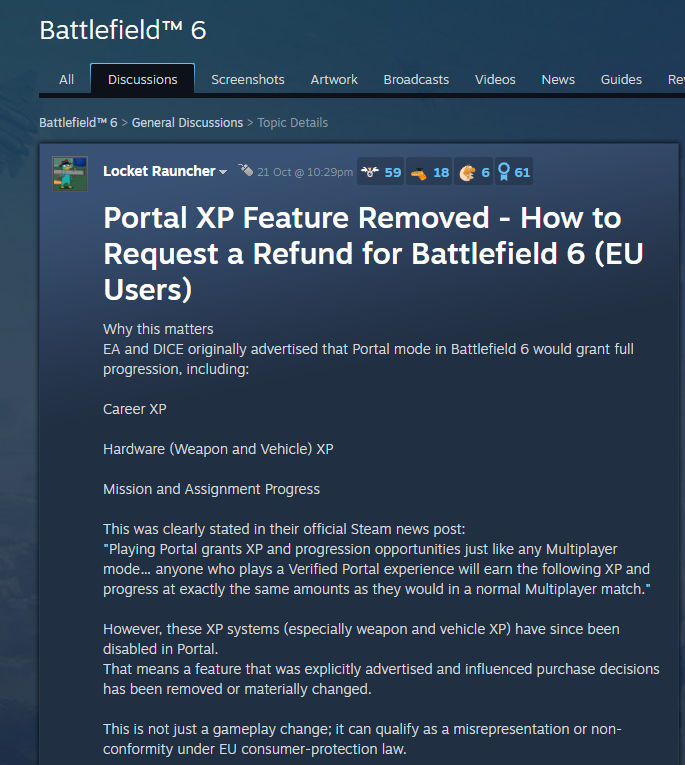Viewport: 685px width, 765px height.
Task: Click the award badge showing 59
Action: coord(381,172)
